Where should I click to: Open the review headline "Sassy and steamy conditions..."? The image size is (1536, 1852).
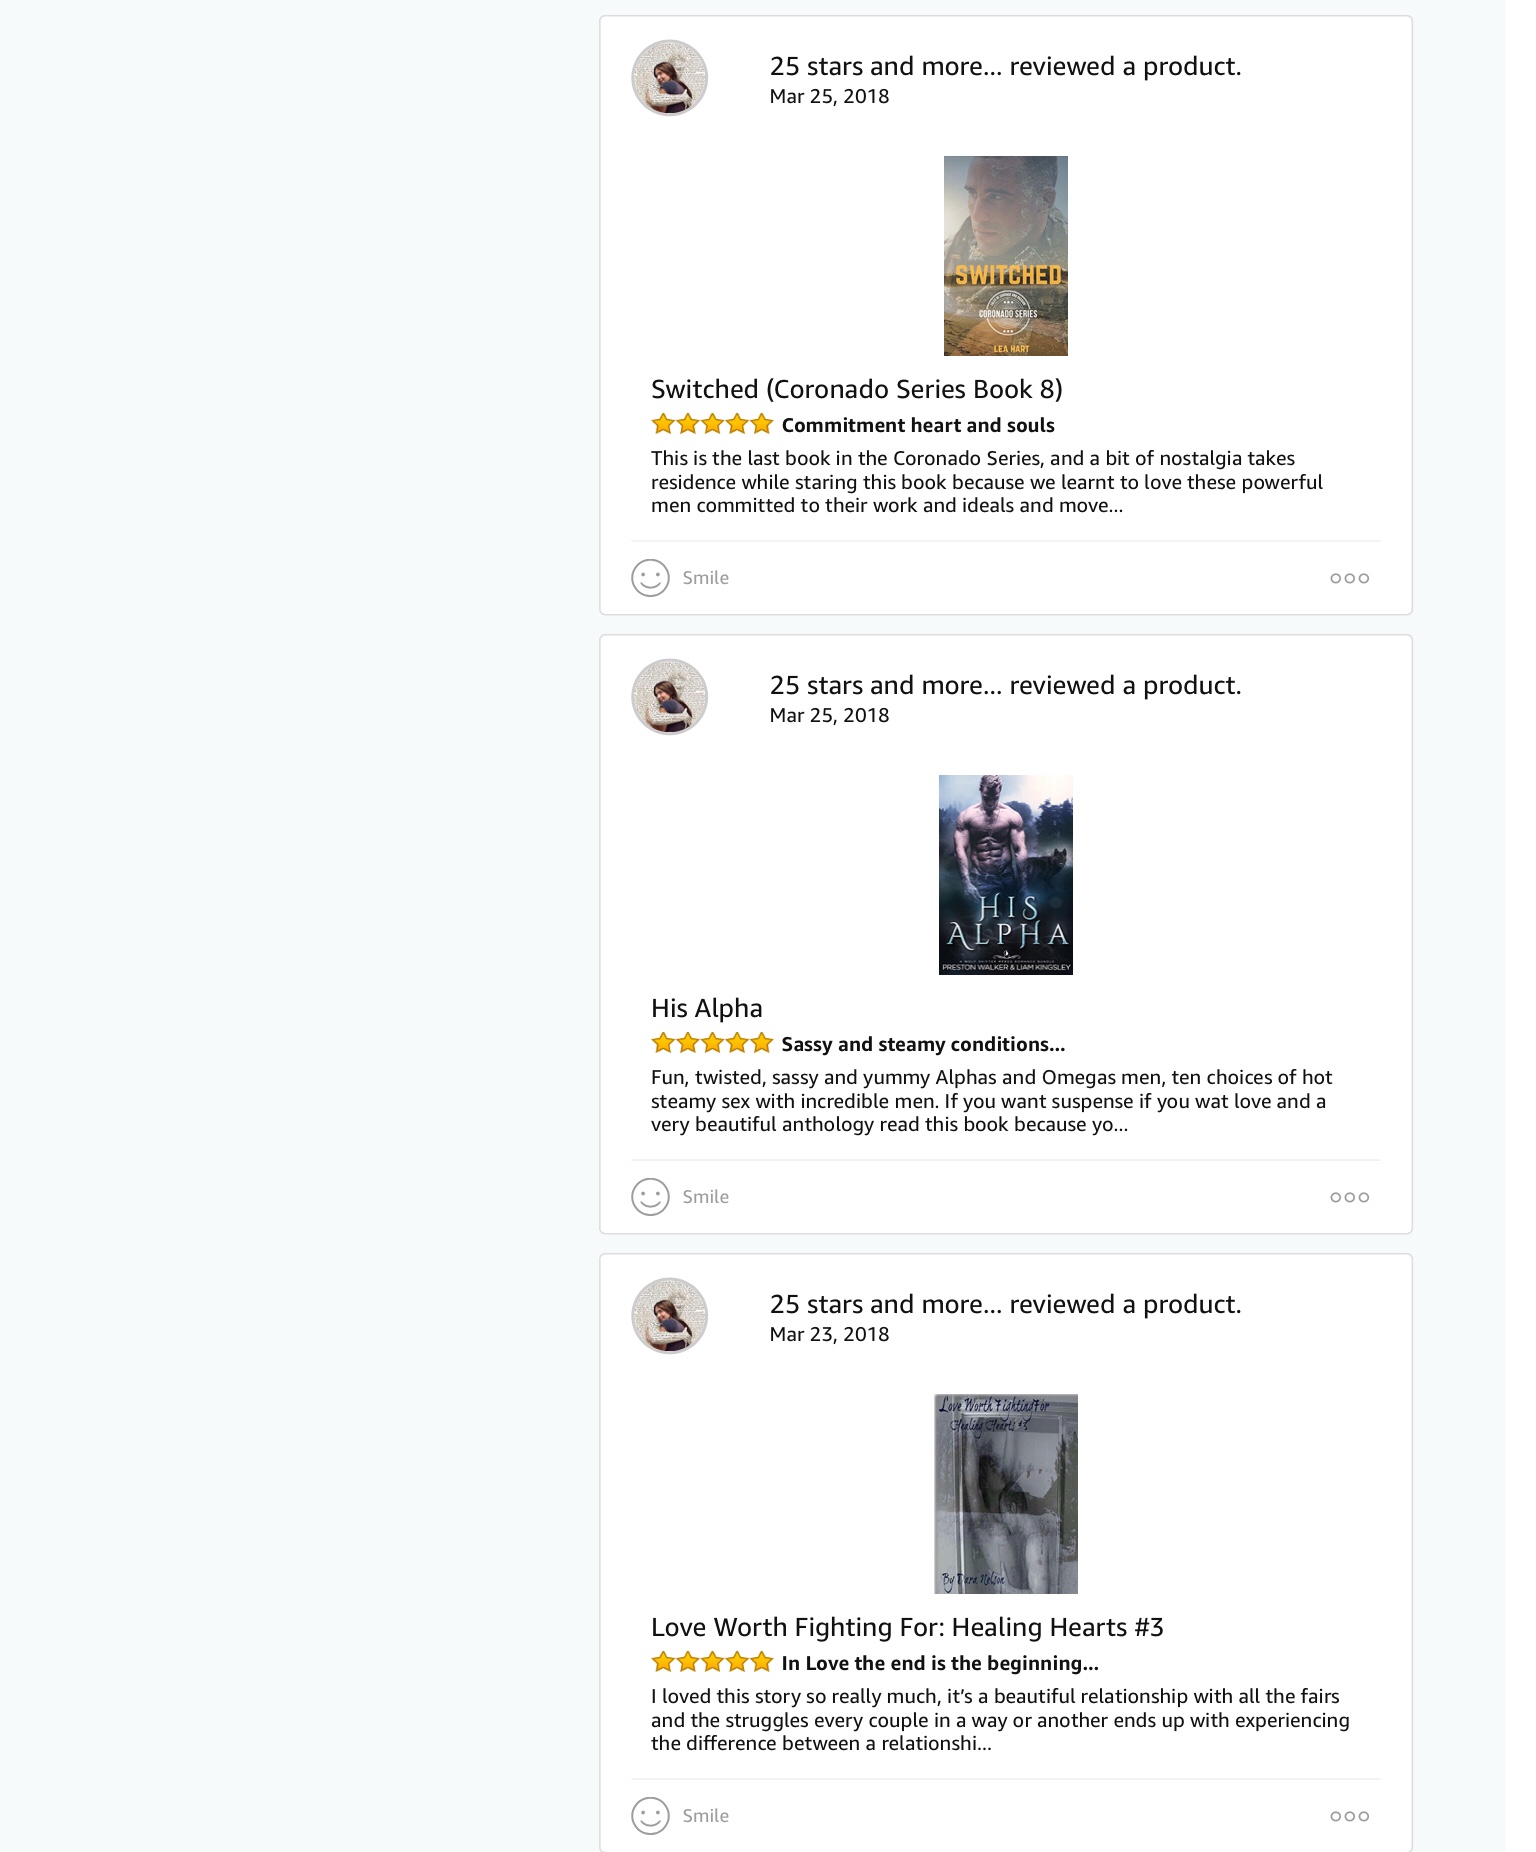923,1044
